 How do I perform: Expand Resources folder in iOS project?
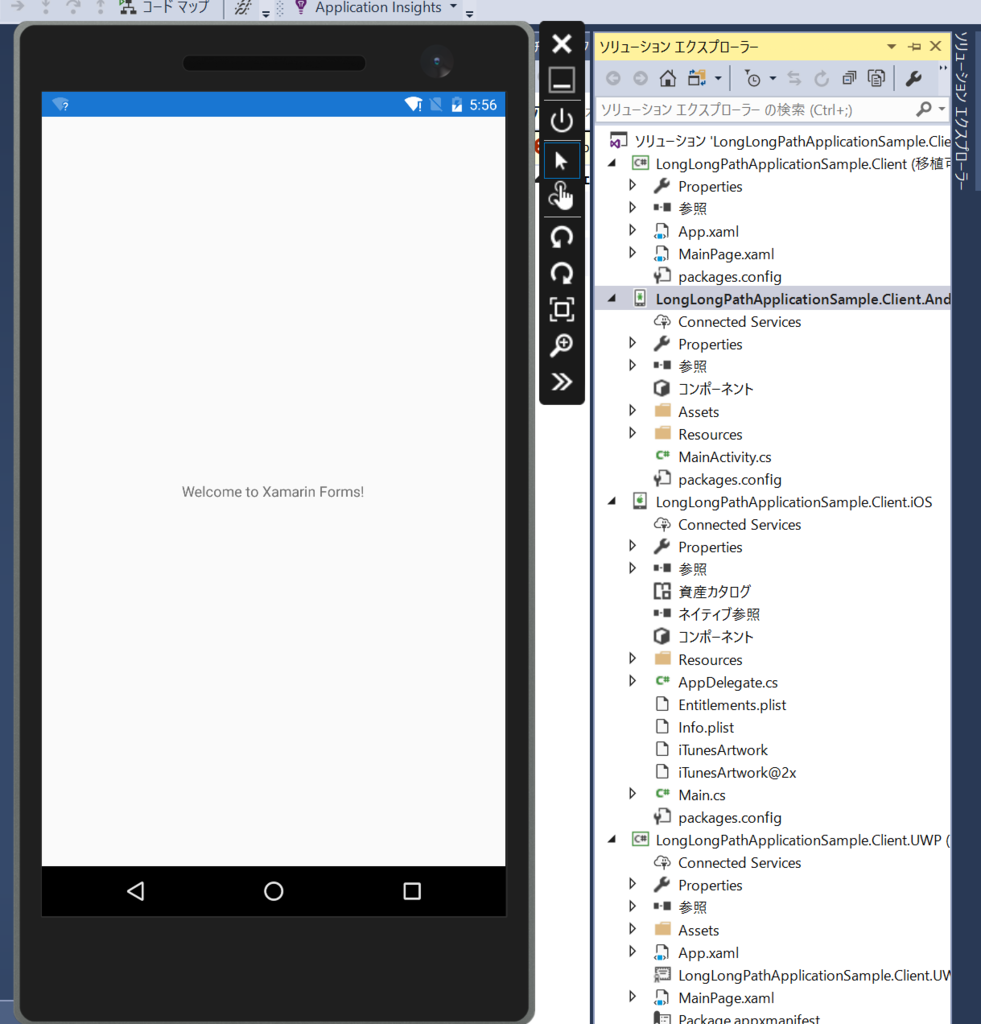[632, 658]
